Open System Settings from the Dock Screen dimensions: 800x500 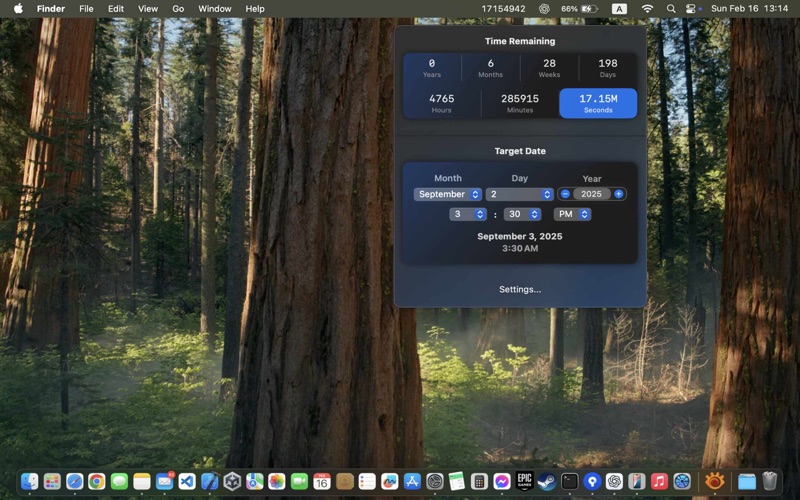pyautogui.click(x=435, y=481)
